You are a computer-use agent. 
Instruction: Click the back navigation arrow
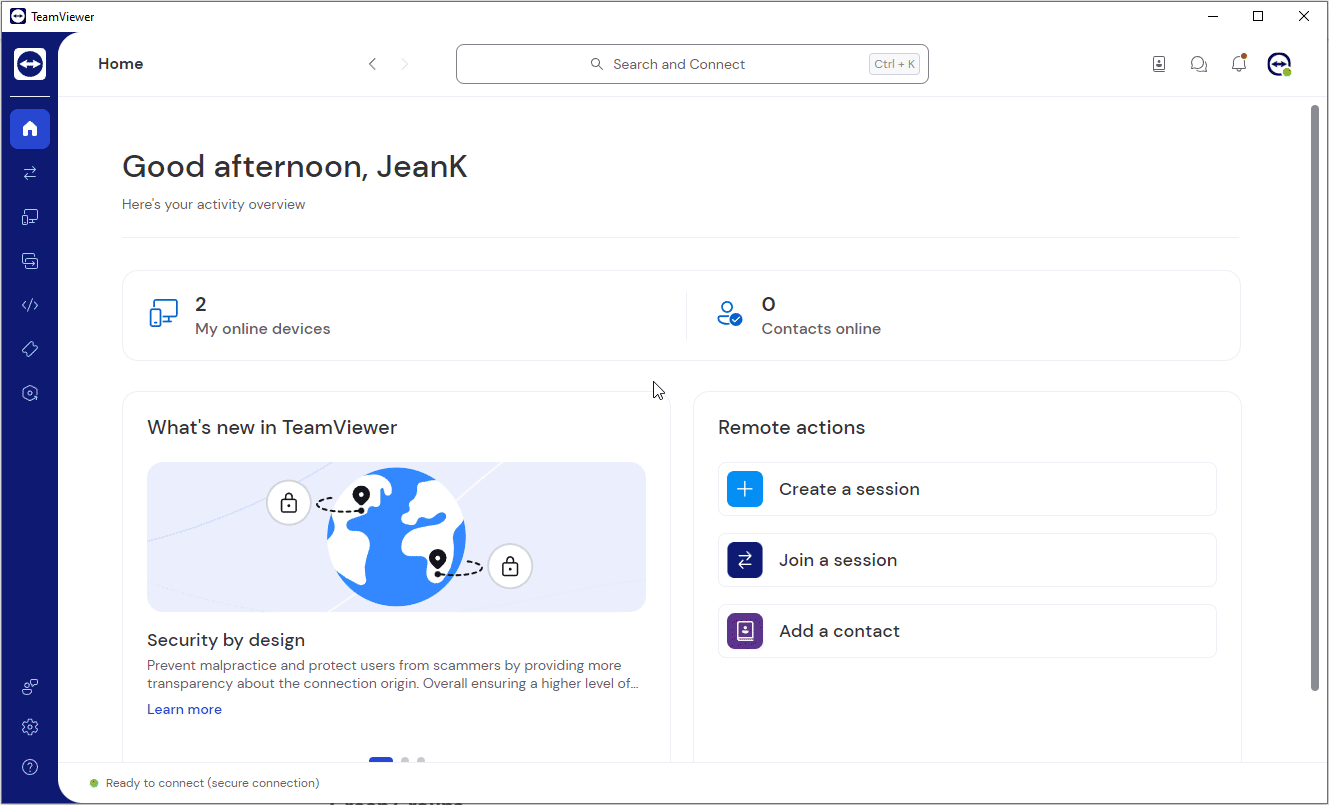(x=372, y=63)
